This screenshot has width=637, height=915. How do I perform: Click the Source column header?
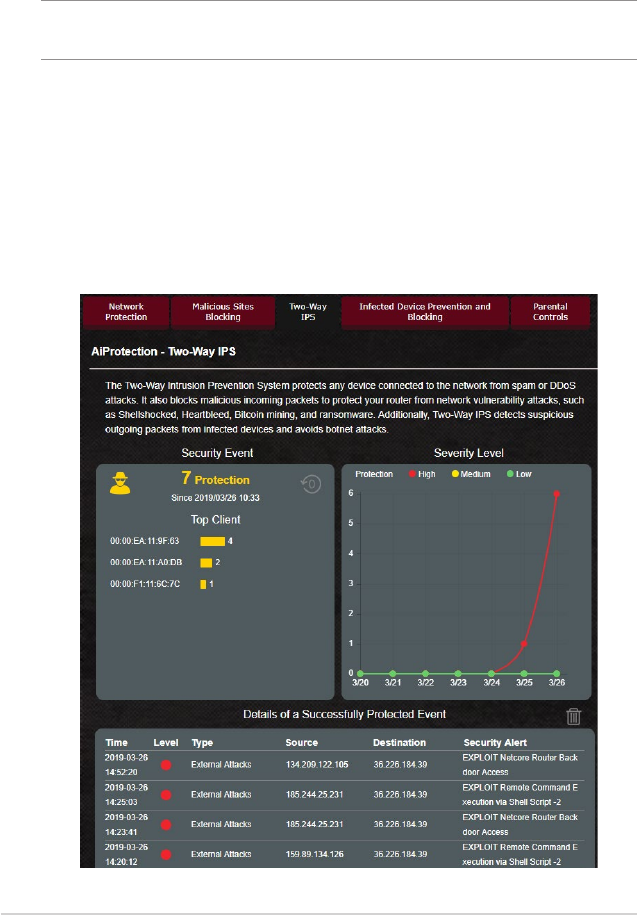302,742
